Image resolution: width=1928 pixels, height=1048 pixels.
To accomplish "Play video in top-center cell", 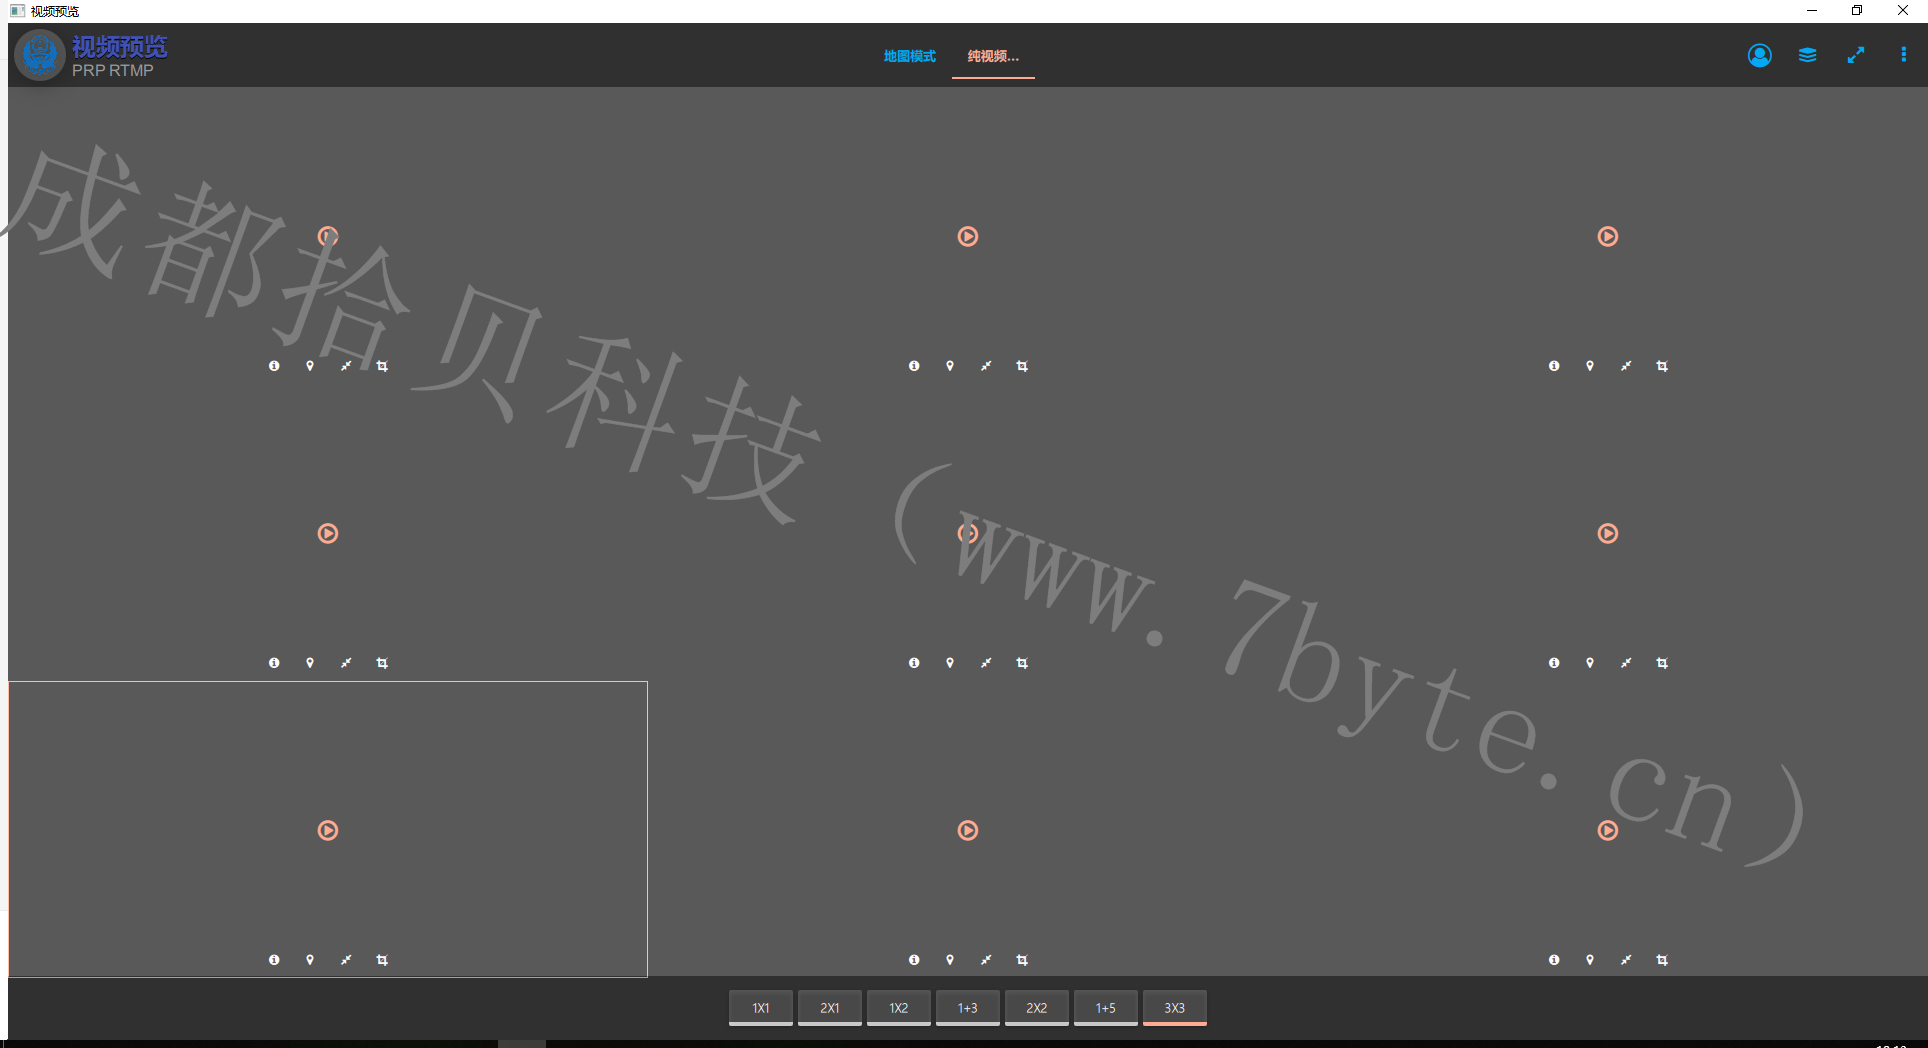I will [x=968, y=236].
